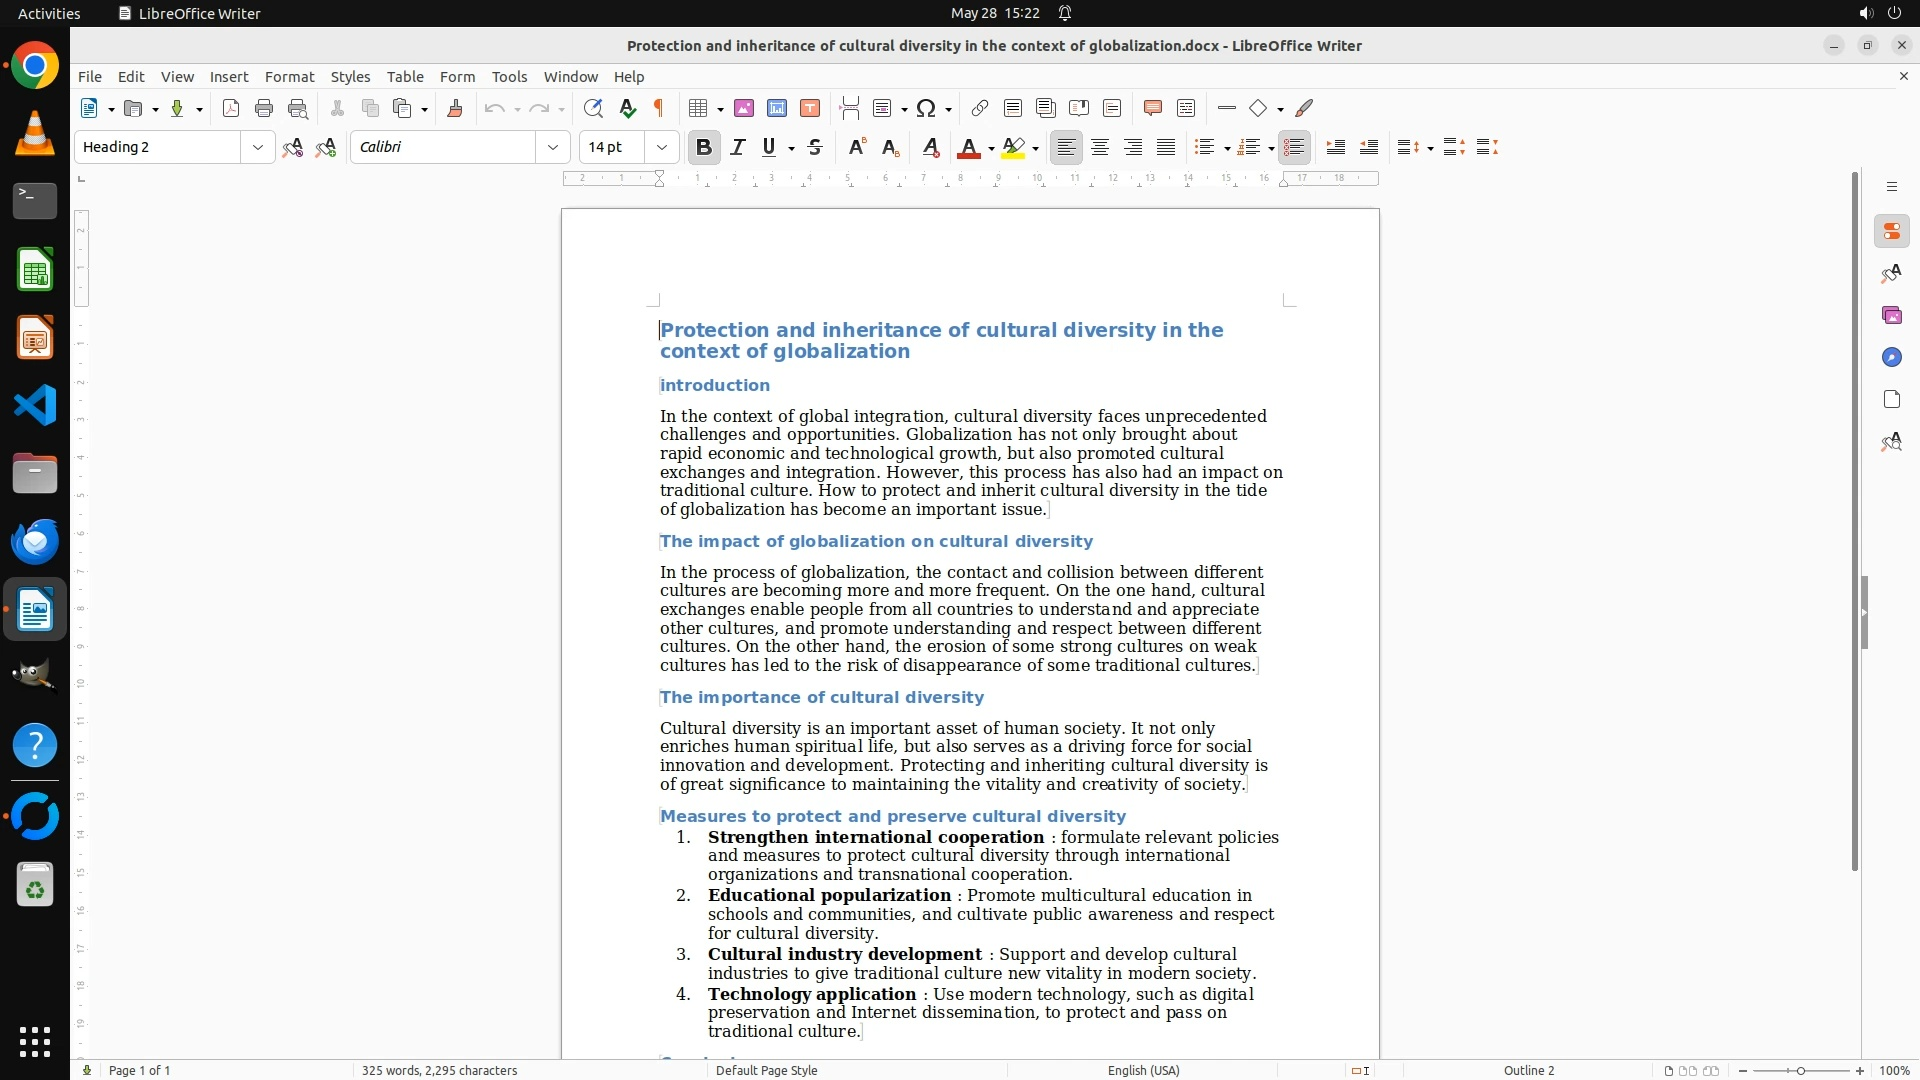Open the Styles menu
This screenshot has height=1080, width=1920.
350,77
